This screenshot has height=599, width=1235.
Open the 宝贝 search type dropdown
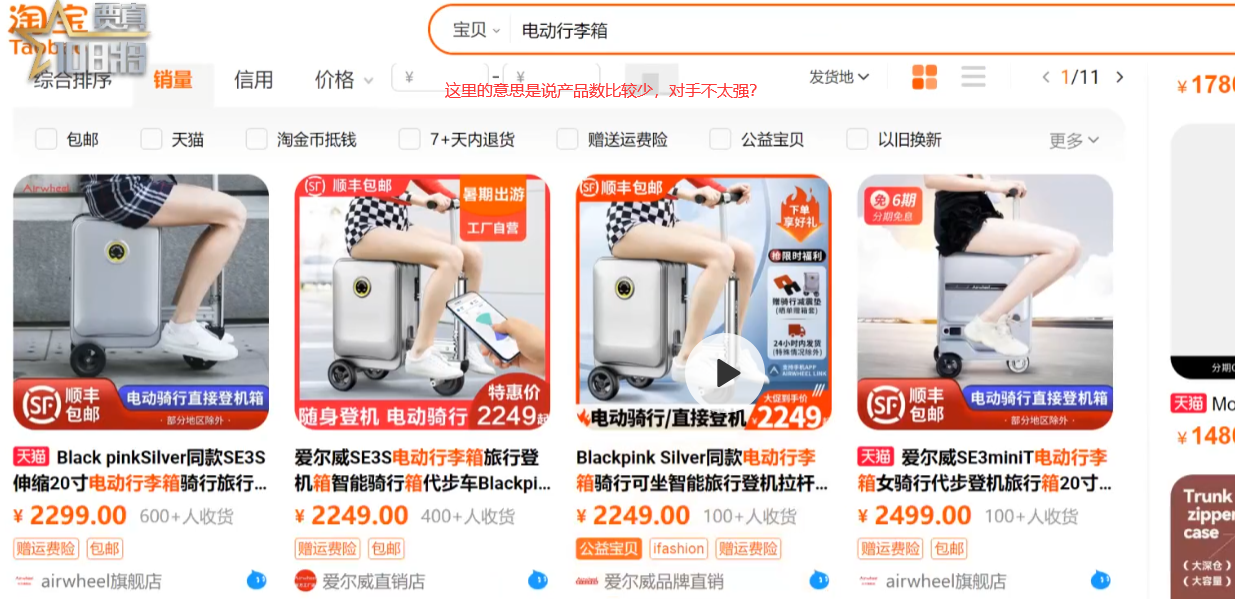click(476, 30)
